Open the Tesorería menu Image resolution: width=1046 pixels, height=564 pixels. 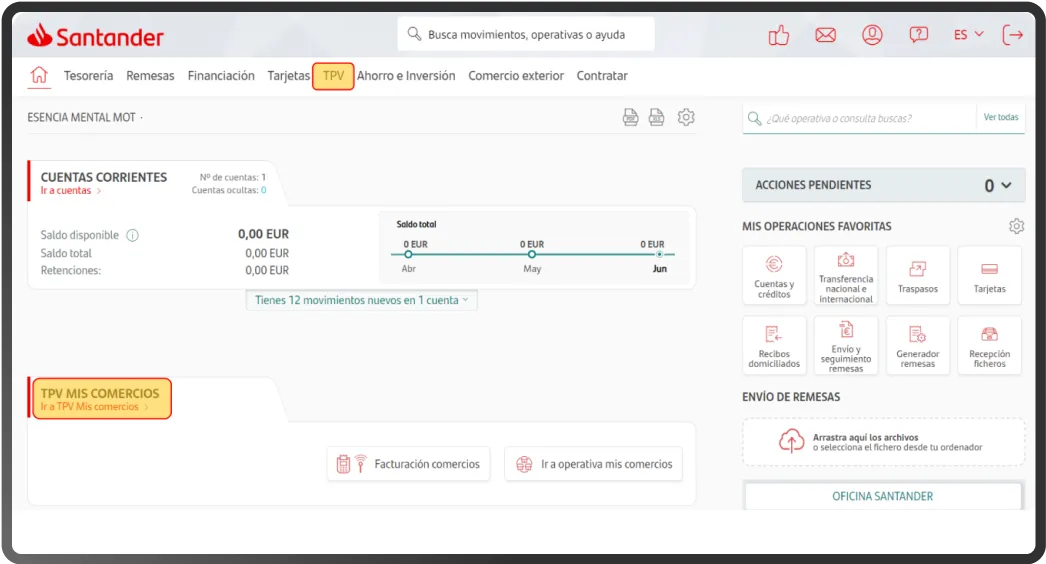[x=89, y=75]
